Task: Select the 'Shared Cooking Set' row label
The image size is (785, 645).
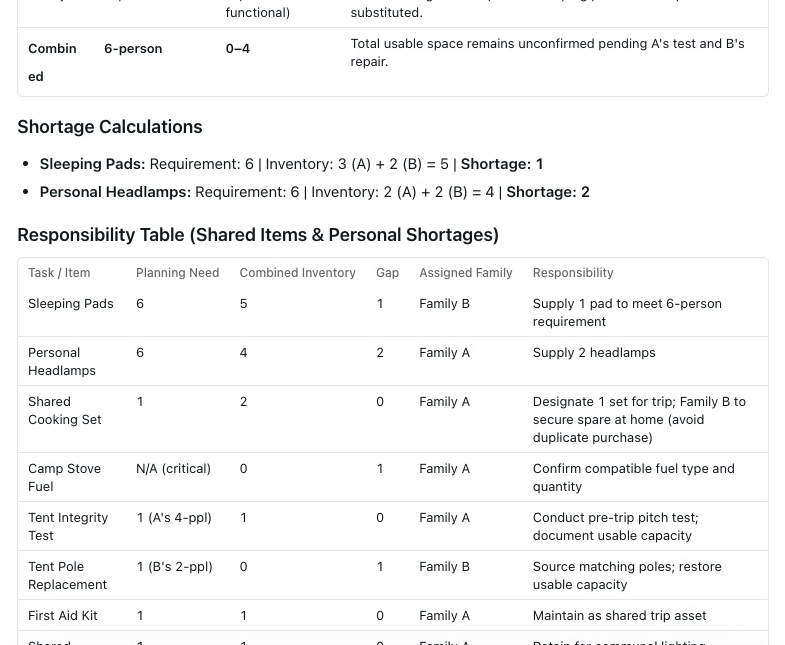Action: (65, 411)
